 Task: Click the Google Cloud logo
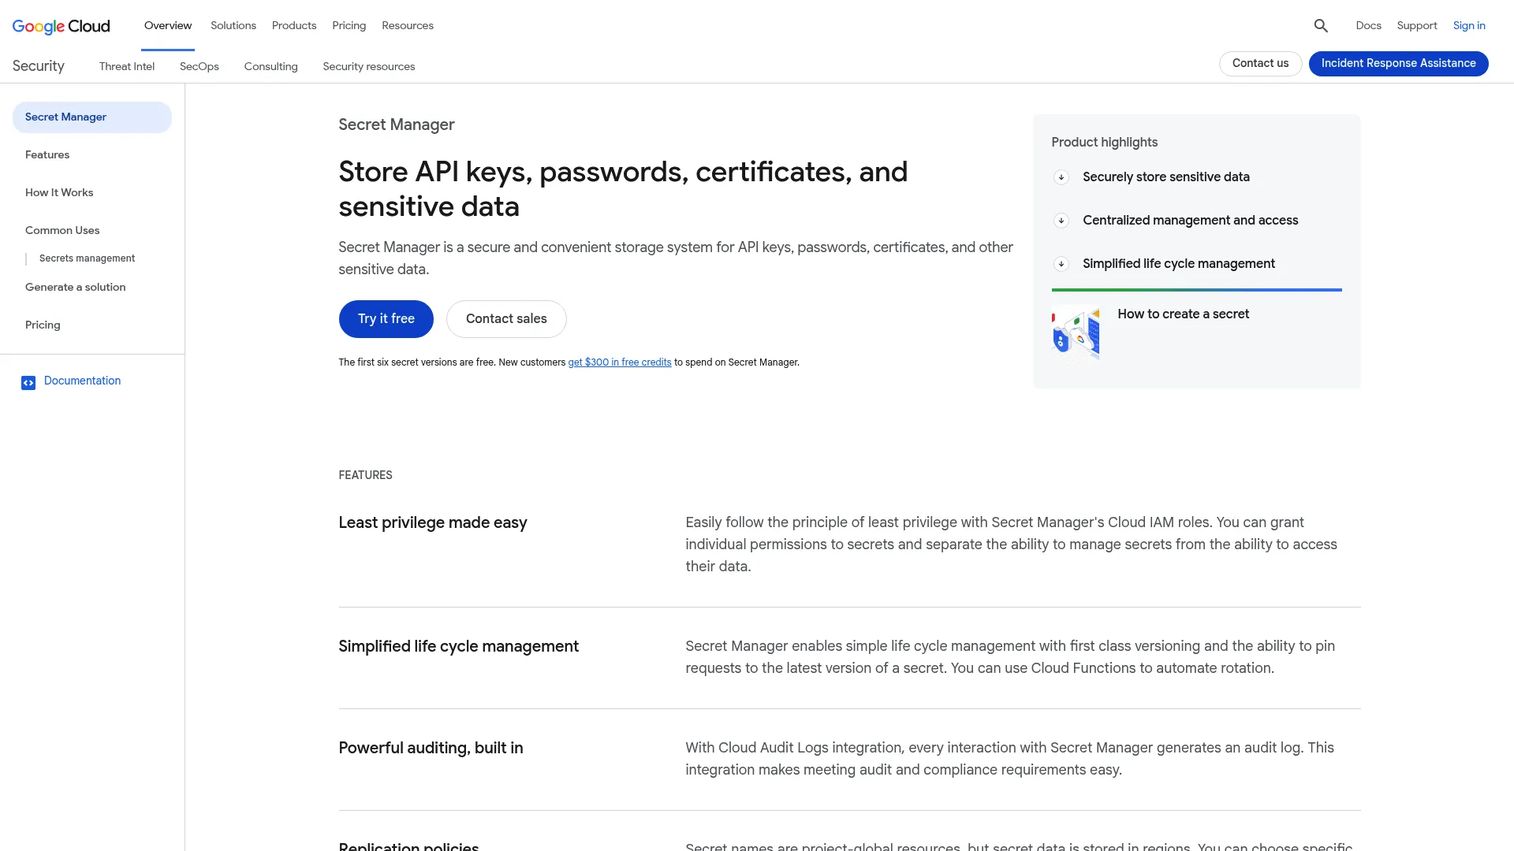[61, 26]
